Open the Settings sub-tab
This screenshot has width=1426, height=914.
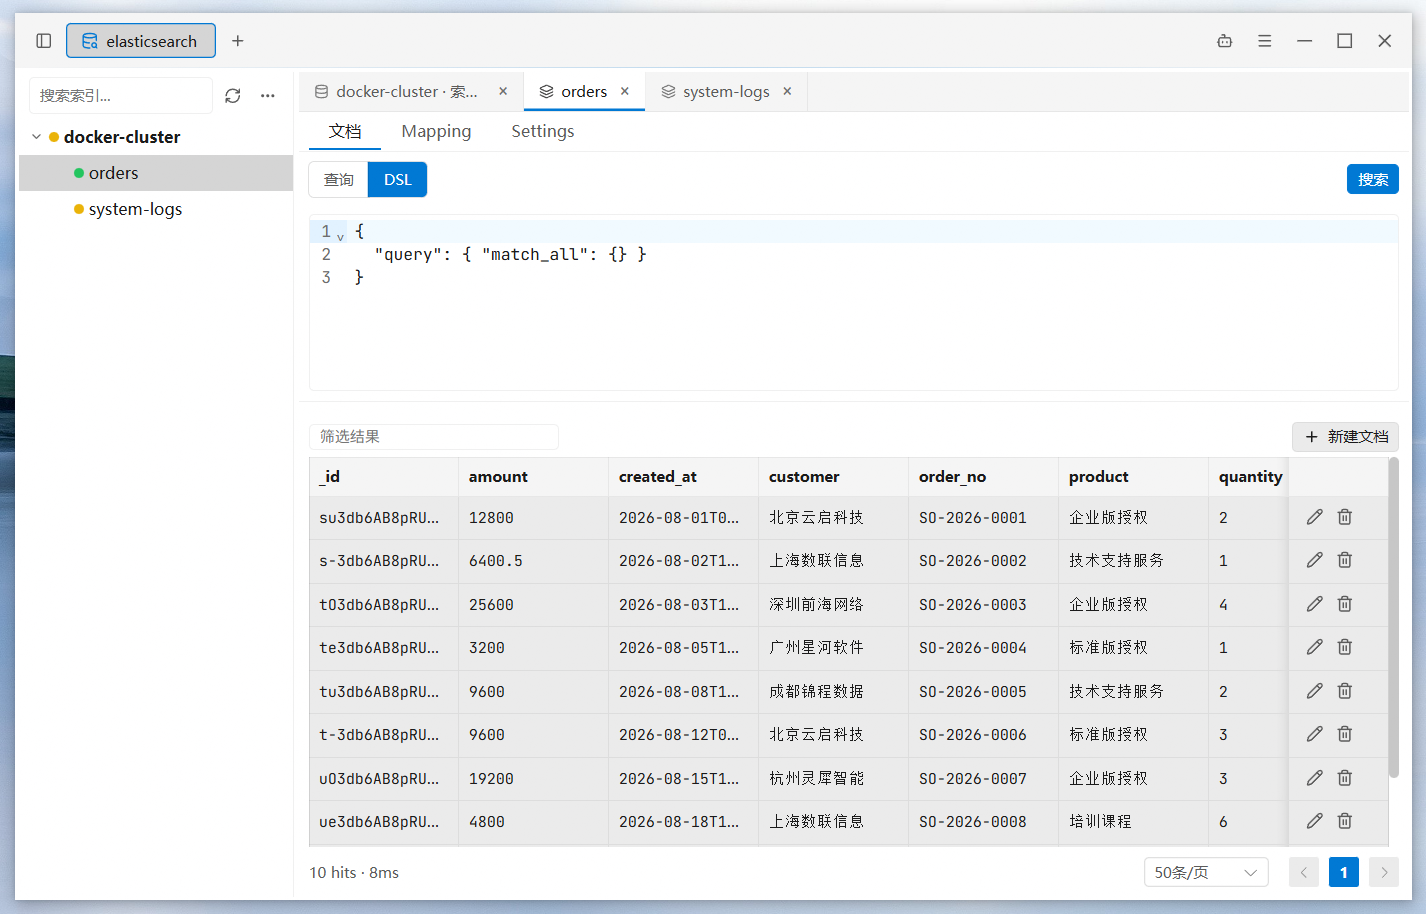click(x=543, y=131)
